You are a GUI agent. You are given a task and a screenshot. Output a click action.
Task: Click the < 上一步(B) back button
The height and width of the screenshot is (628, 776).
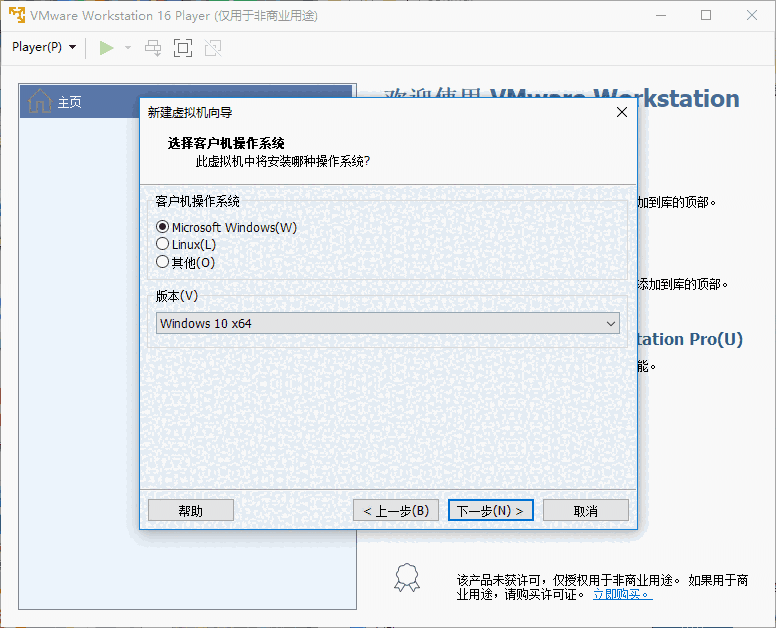(x=396, y=510)
